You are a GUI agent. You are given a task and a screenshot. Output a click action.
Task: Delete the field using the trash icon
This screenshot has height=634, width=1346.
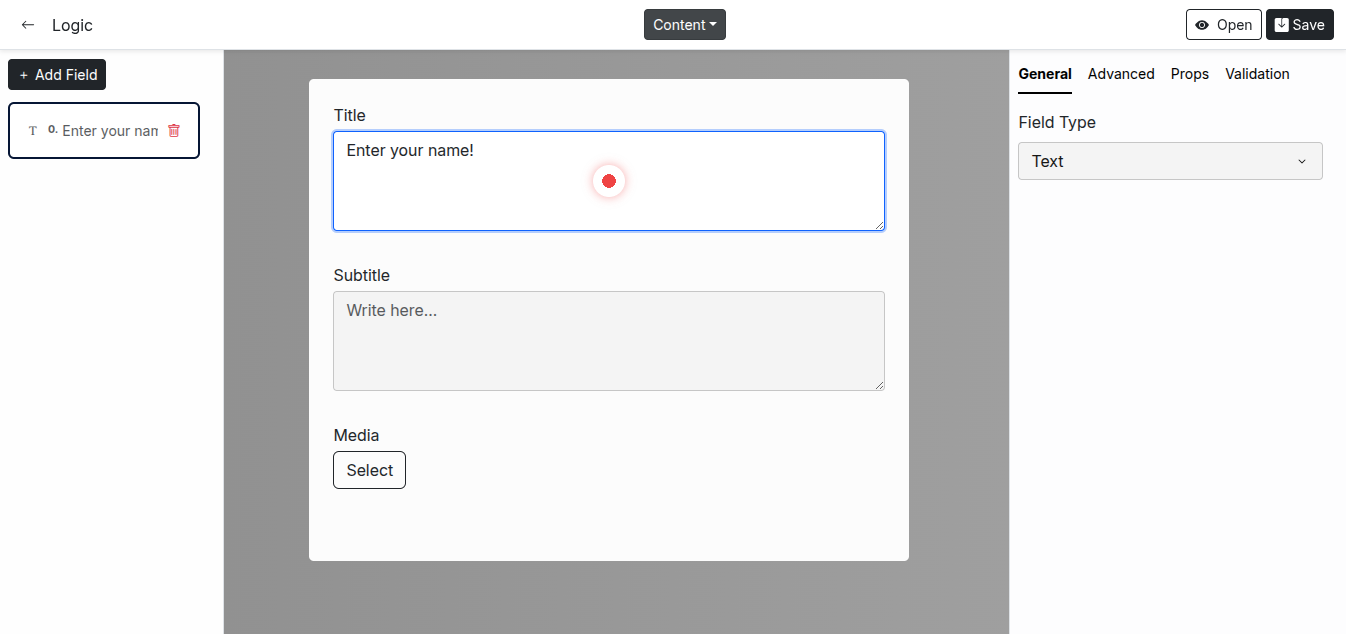(174, 131)
